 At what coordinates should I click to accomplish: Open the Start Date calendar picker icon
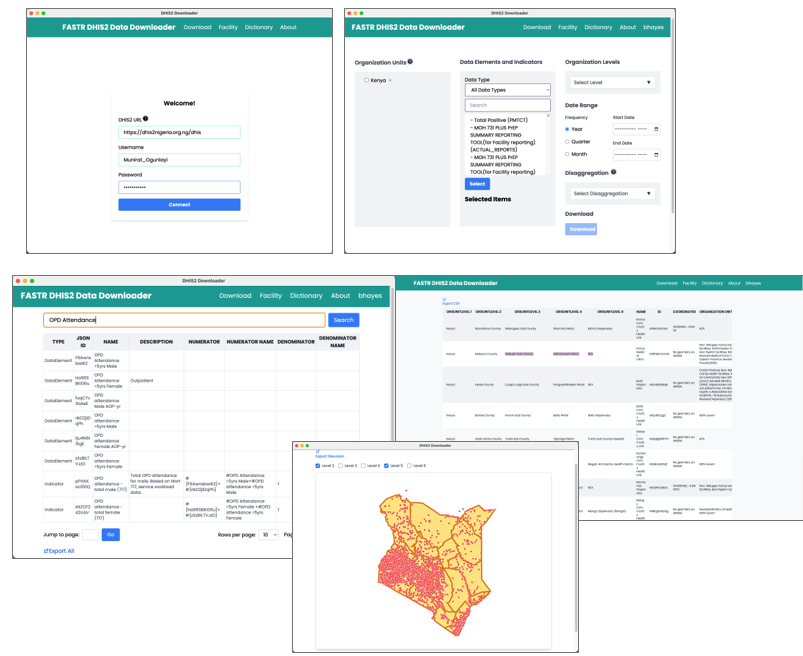[656, 129]
